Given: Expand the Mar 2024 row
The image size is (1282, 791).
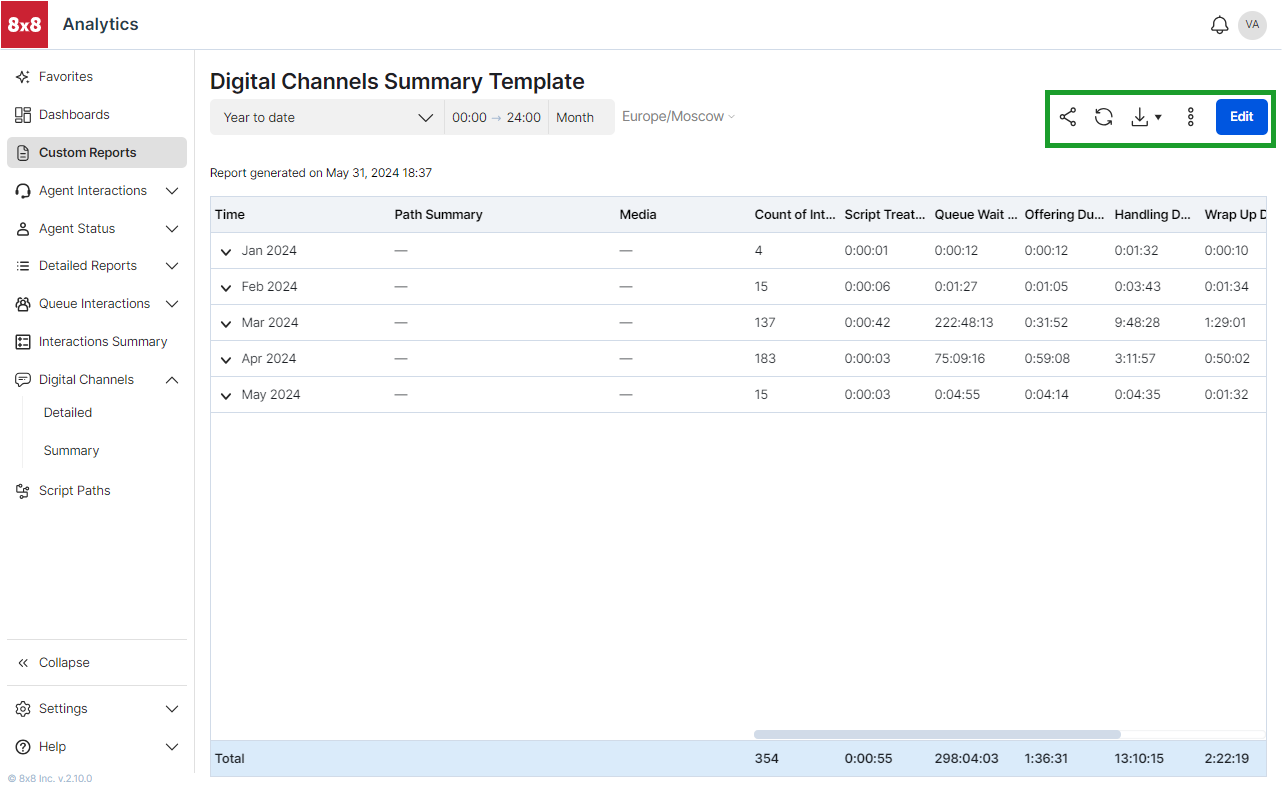Looking at the screenshot, I should 225,323.
